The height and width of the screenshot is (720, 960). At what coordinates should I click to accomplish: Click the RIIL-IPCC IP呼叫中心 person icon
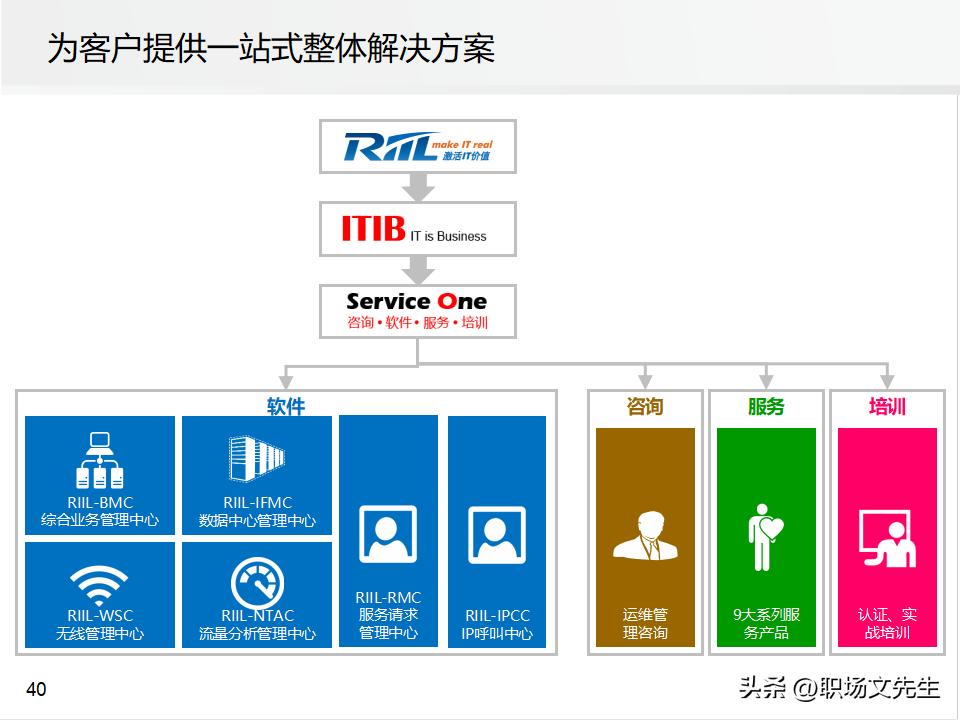(x=498, y=532)
